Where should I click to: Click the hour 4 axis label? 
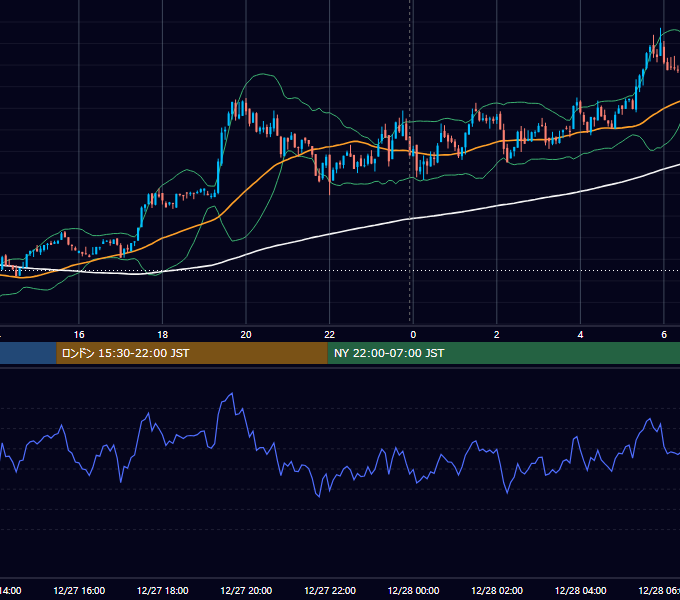tap(580, 335)
